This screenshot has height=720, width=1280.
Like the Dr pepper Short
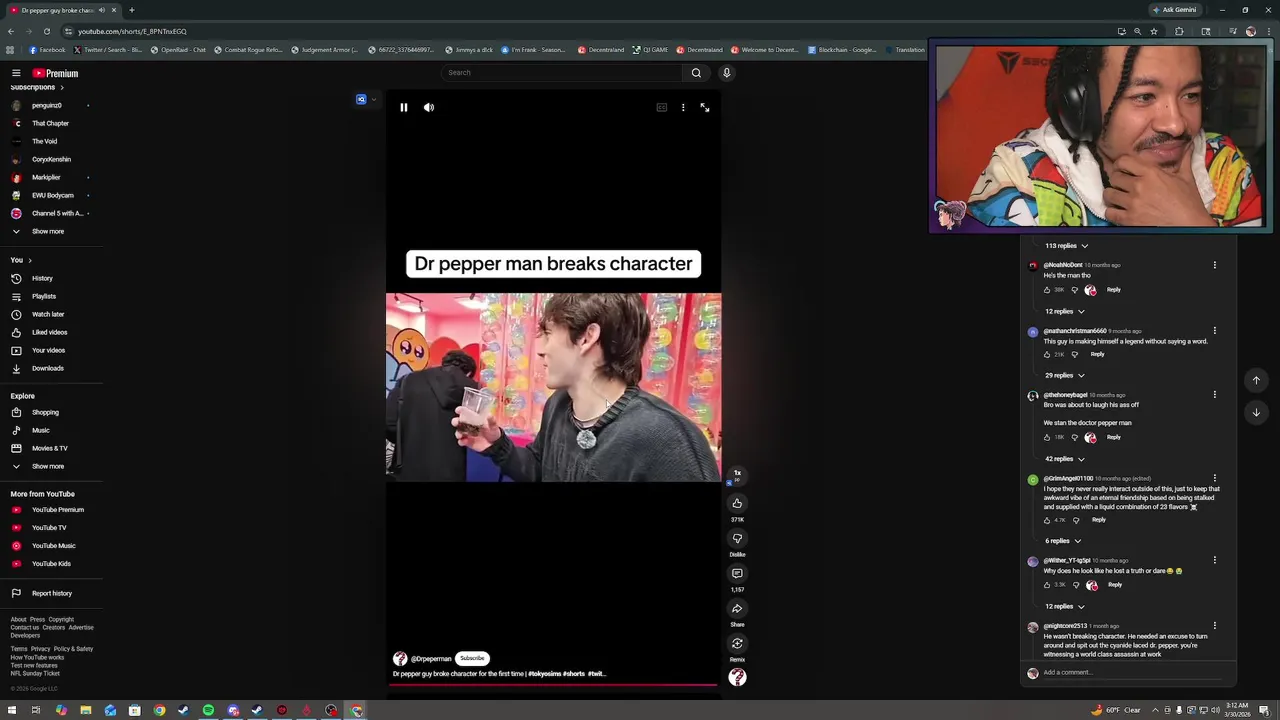pos(737,503)
